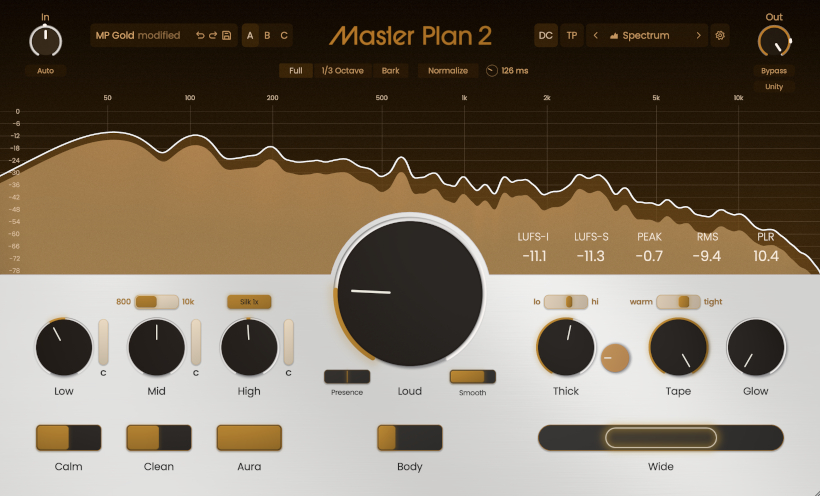Toggle the Silk 1x button above High
Image resolution: width=820 pixels, height=496 pixels.
coord(249,302)
